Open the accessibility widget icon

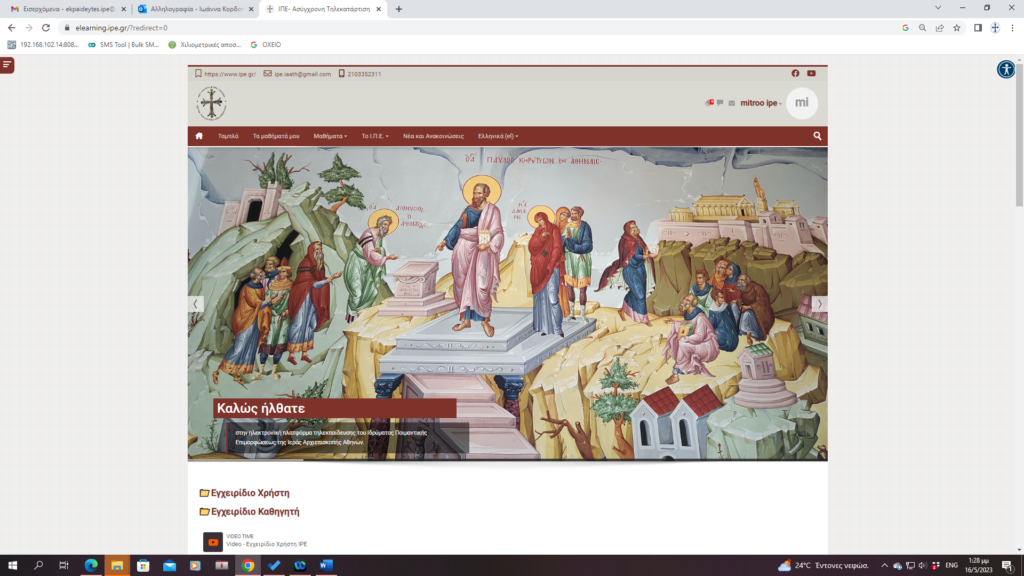tap(1005, 69)
